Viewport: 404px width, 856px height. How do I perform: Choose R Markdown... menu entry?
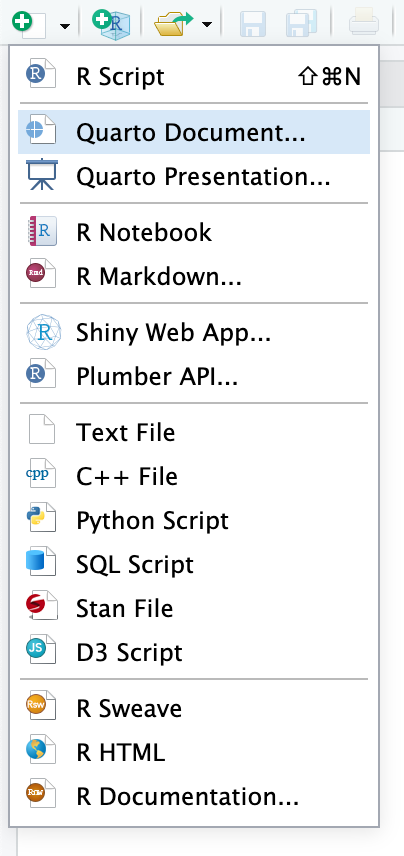coord(194,276)
